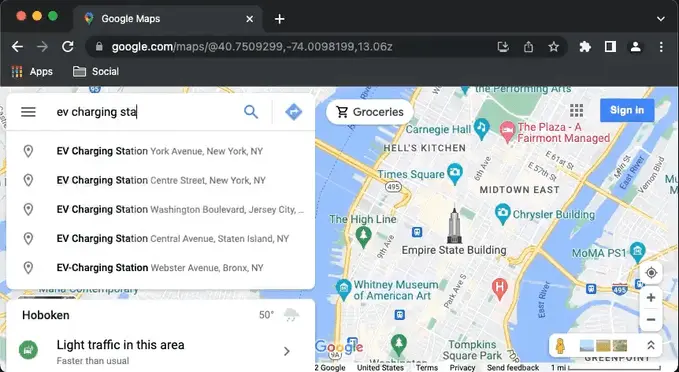Select the Street View pegman
The image size is (679, 372).
(x=560, y=346)
